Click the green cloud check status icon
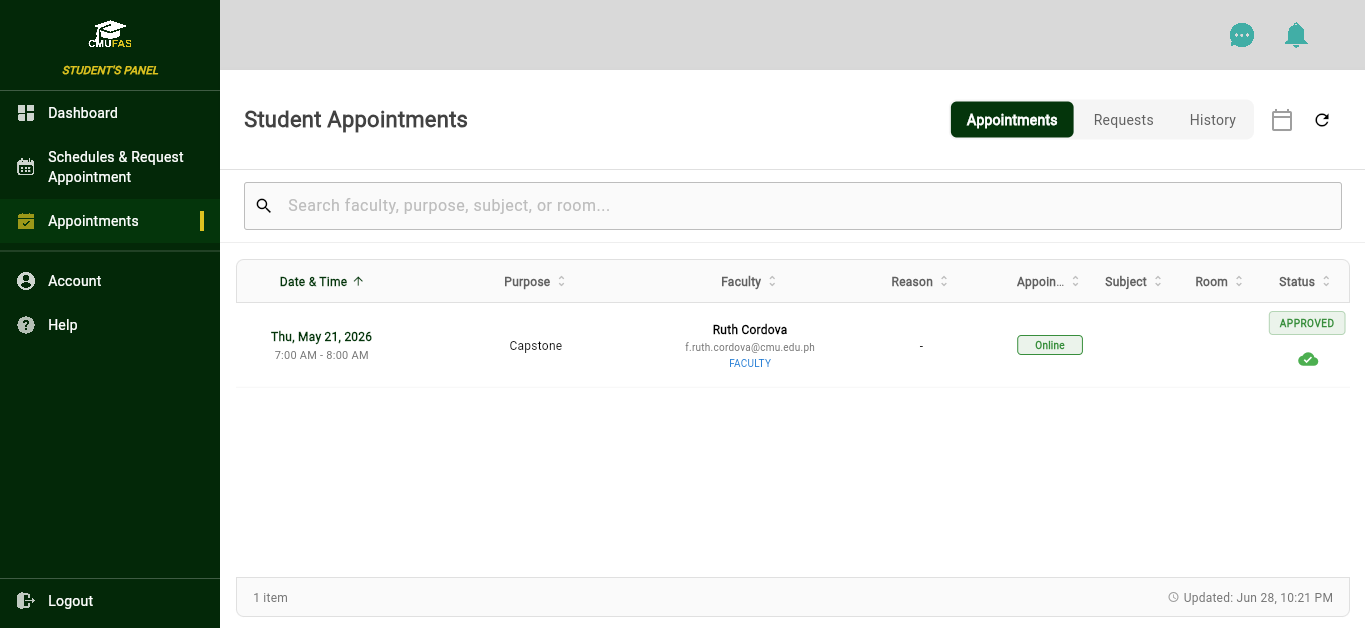The width and height of the screenshot is (1365, 628). point(1308,359)
